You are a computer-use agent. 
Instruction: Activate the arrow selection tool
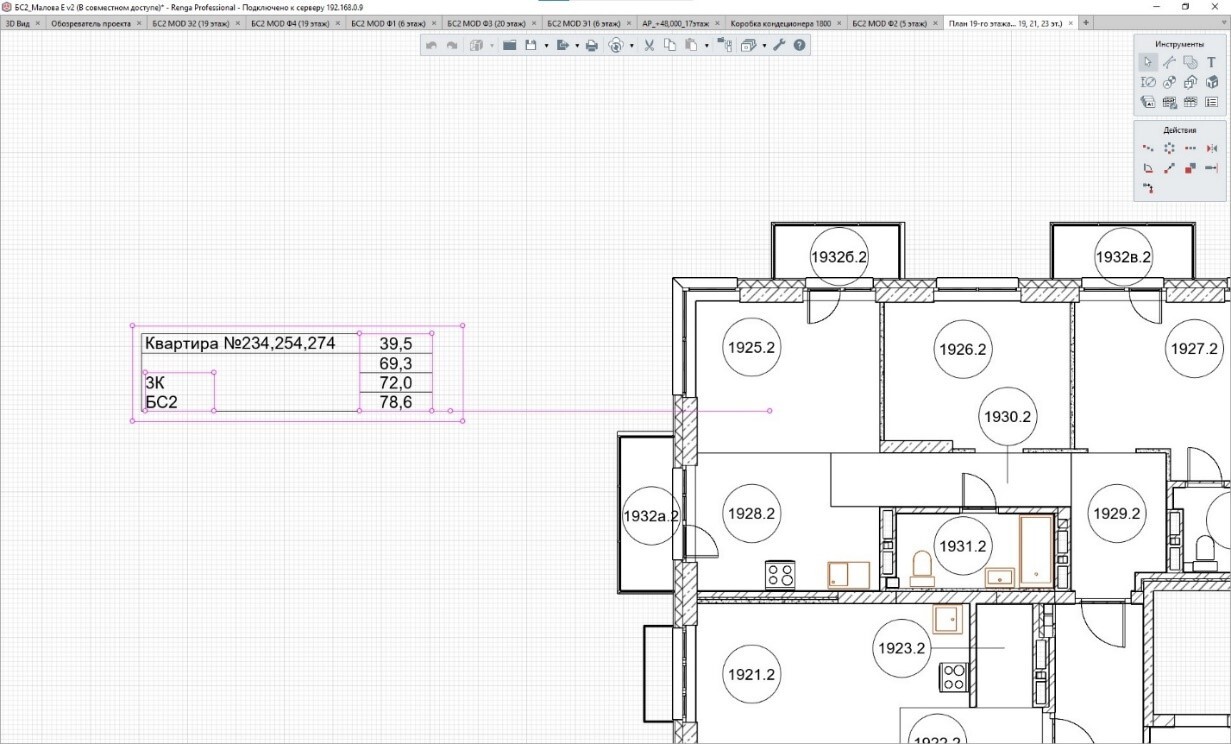[x=1148, y=62]
